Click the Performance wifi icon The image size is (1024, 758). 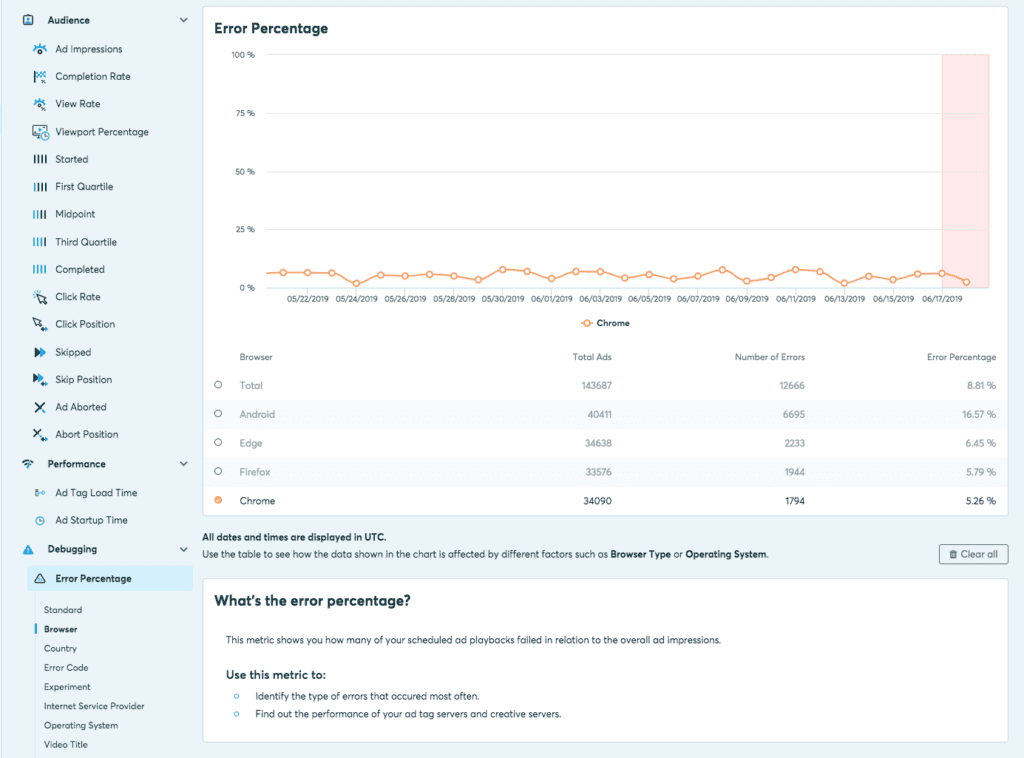pyautogui.click(x=28, y=464)
